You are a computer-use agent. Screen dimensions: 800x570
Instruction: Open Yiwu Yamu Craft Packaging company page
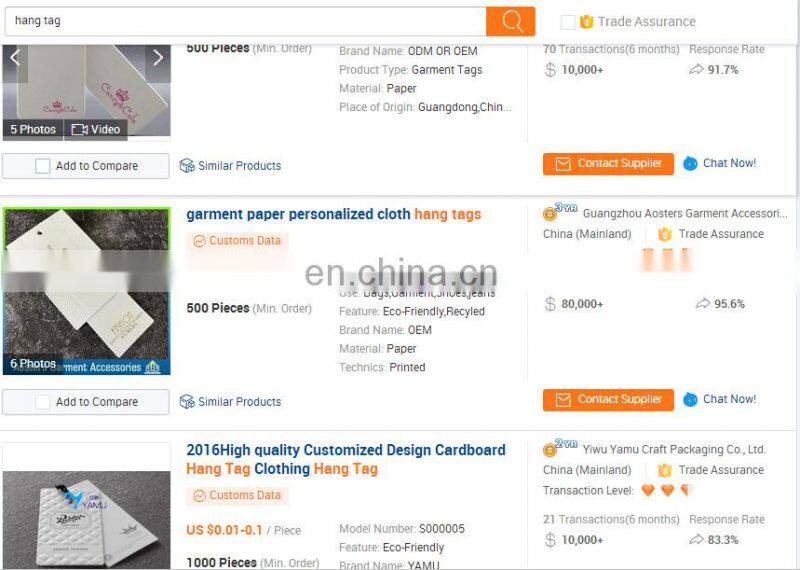point(674,450)
